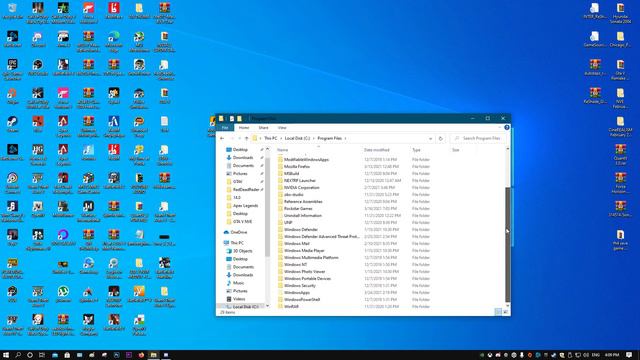
Task: Select the Windows Media Player folder
Action: click(x=304, y=251)
